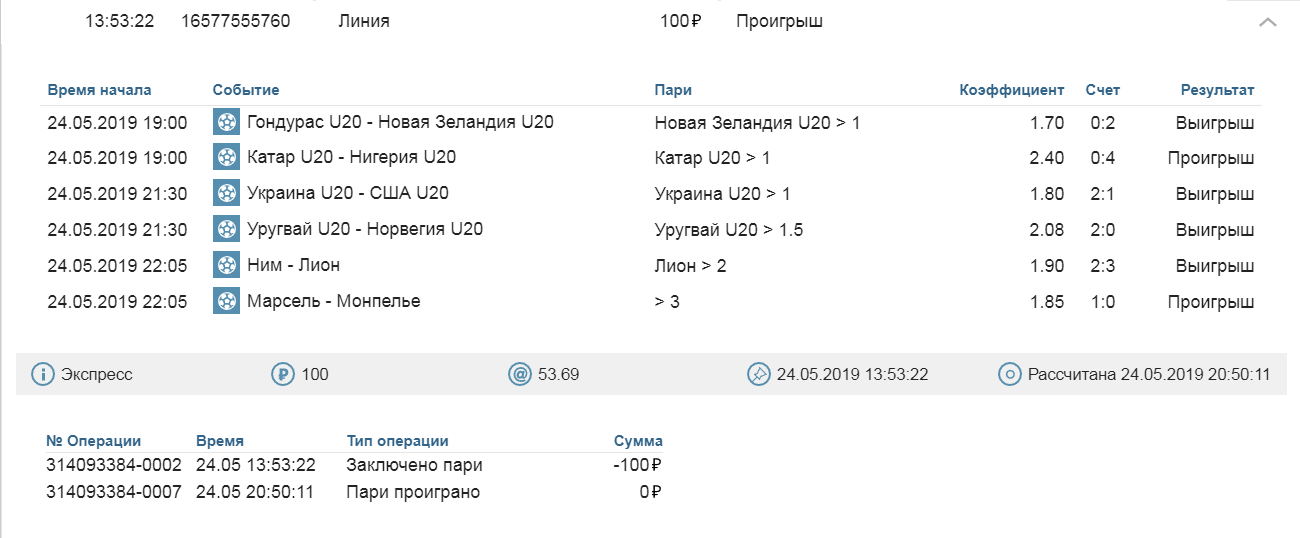The image size is (1300, 538).
Task: Click the Коэффициент column header
Action: tap(1011, 90)
